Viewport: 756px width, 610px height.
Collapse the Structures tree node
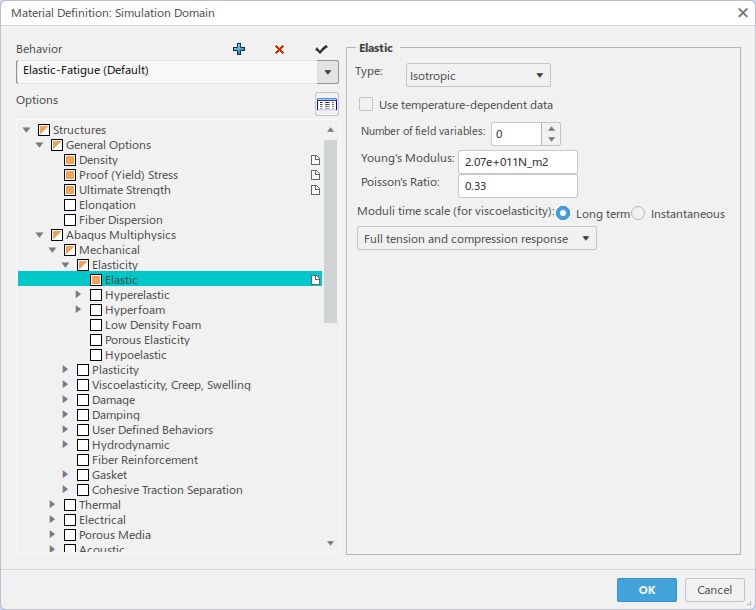pyautogui.click(x=27, y=130)
